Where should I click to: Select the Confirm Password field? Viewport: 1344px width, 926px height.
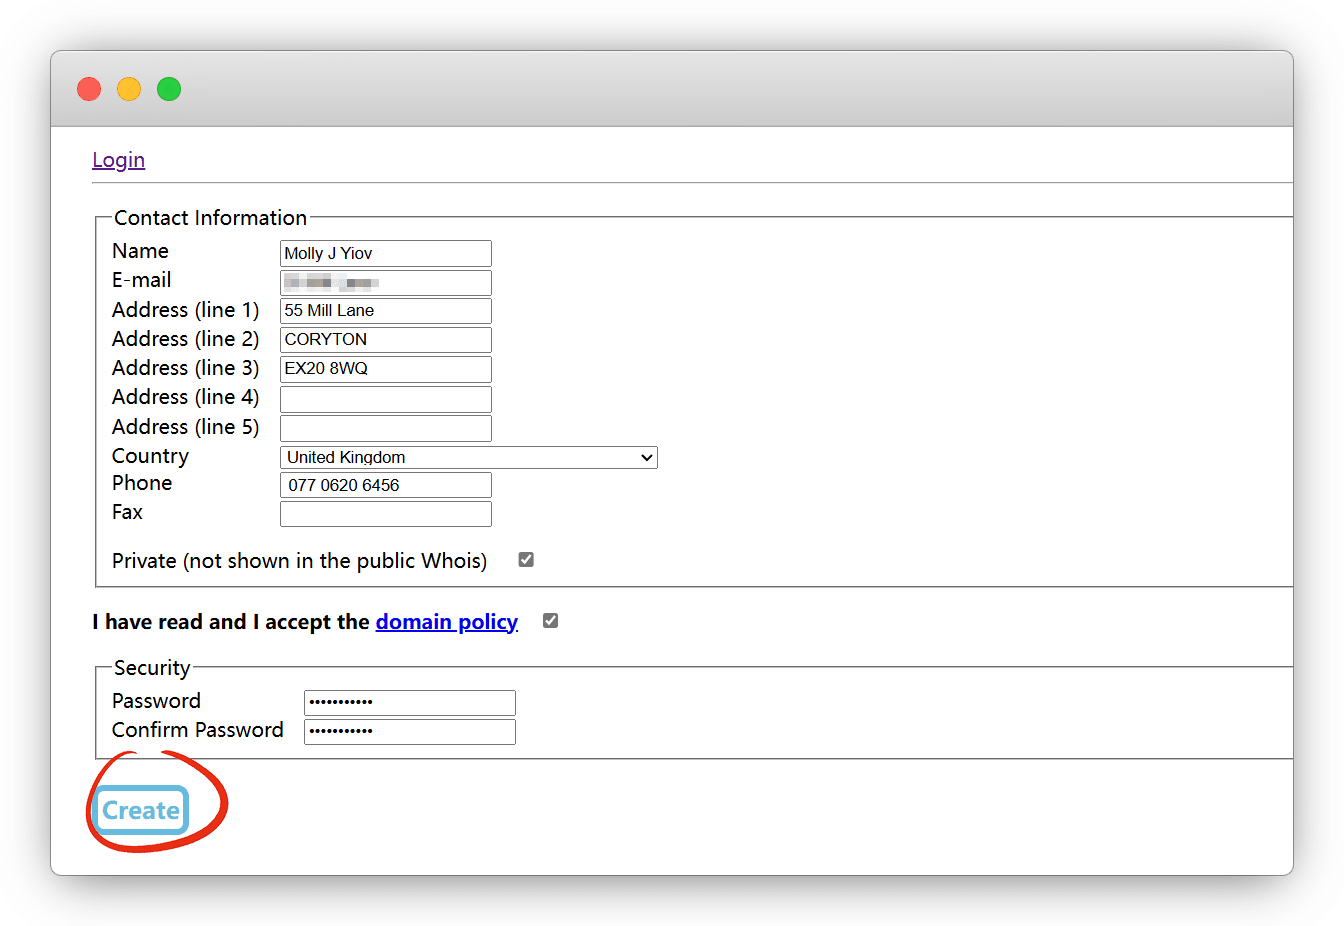click(409, 731)
